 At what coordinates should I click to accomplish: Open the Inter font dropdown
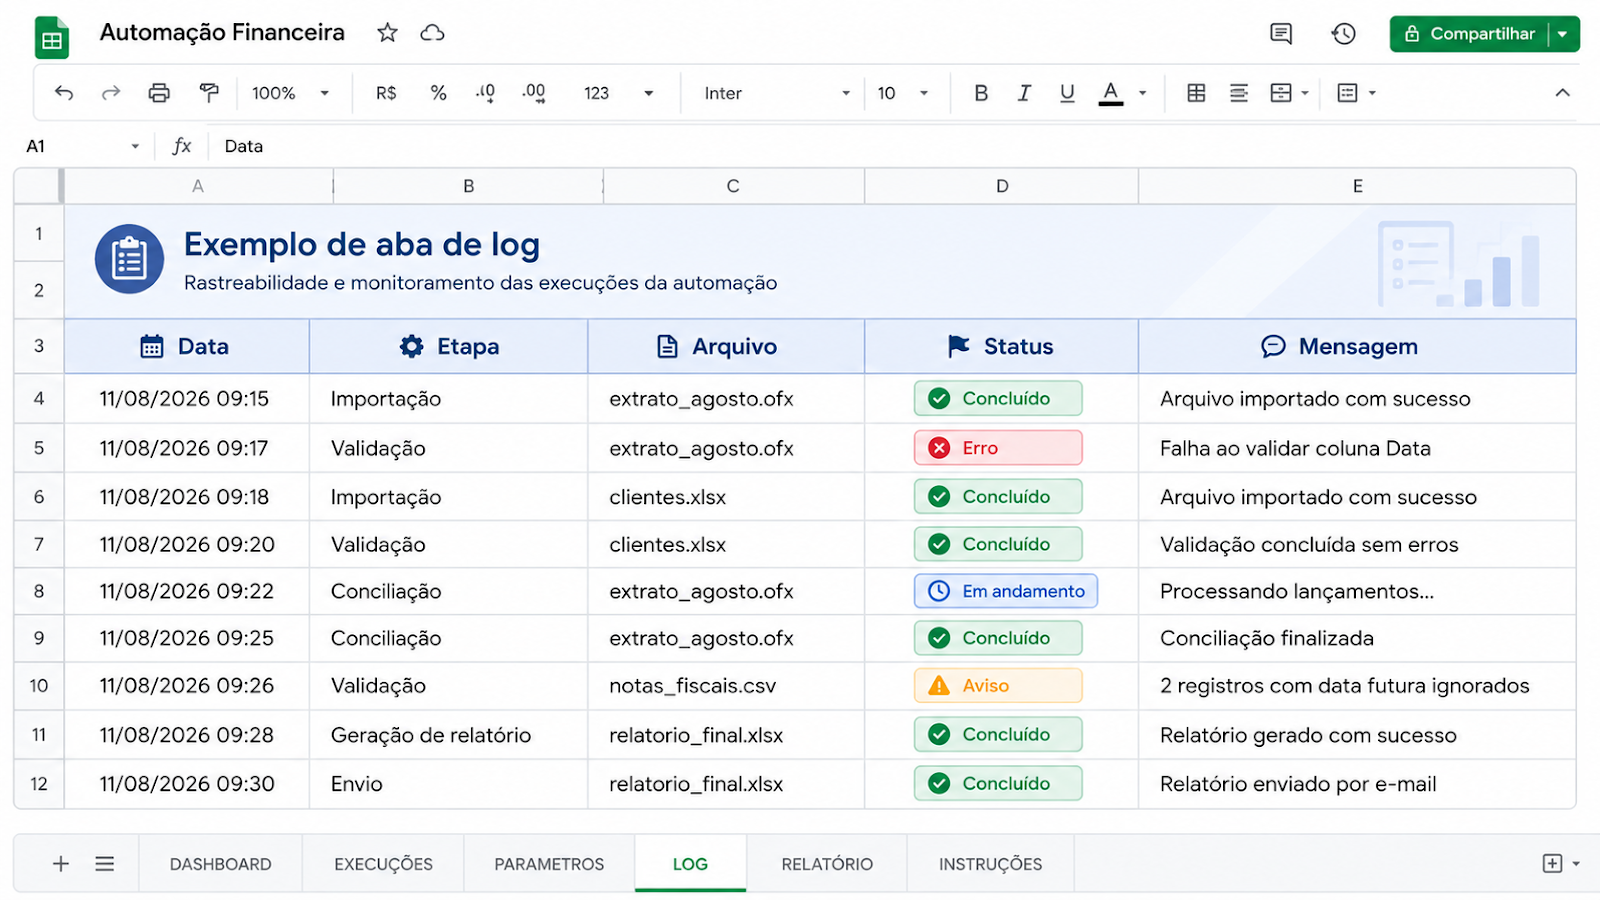776,93
